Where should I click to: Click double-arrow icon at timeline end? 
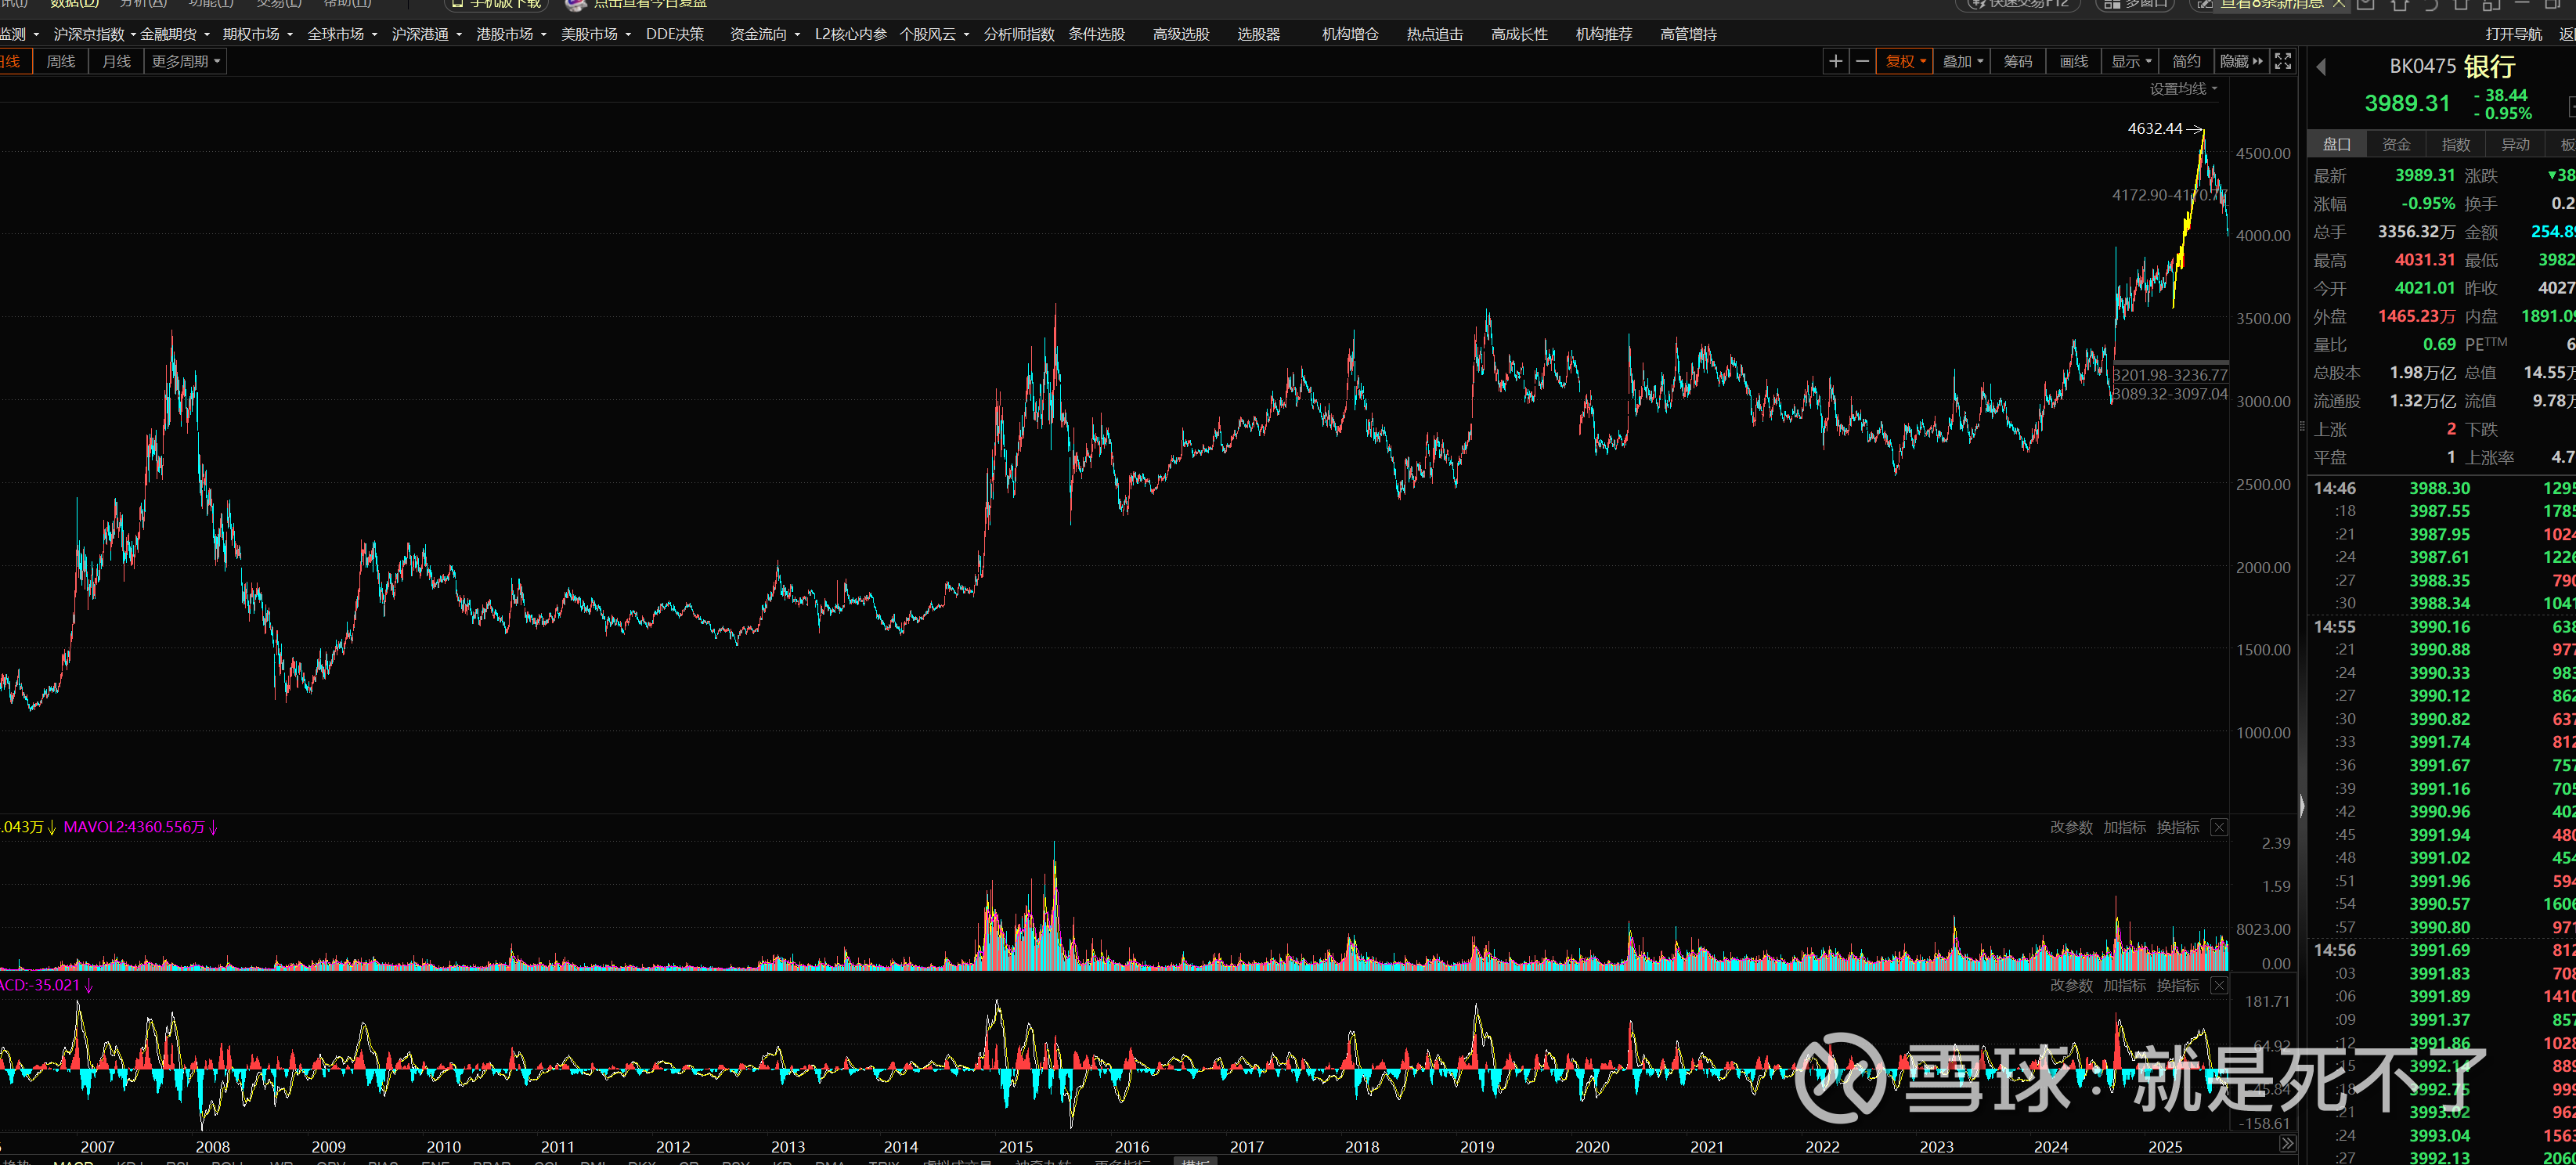2286,1143
